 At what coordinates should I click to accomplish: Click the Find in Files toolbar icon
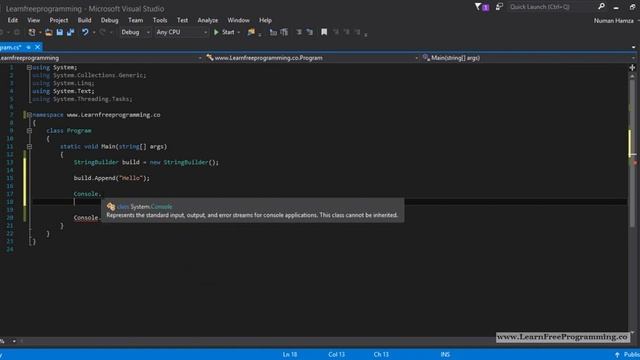[251, 32]
